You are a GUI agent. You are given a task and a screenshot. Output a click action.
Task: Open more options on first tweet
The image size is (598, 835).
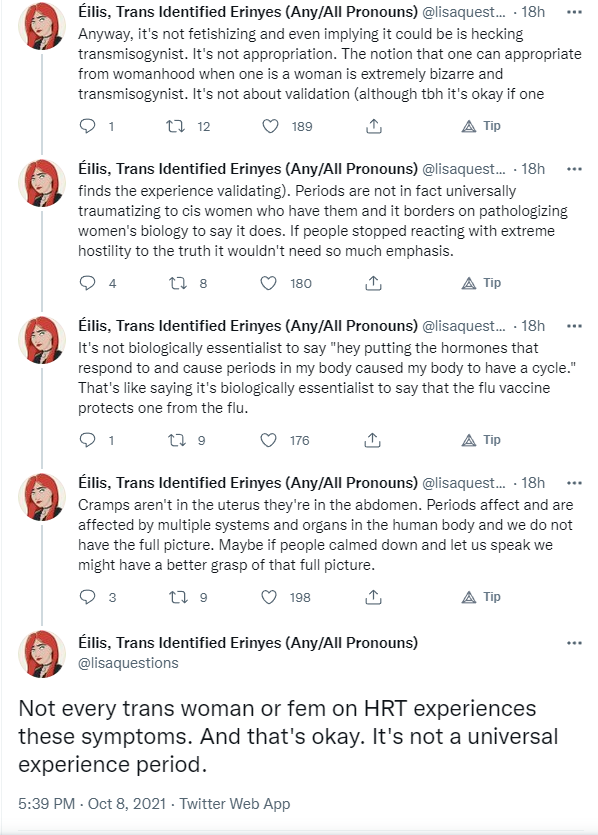[574, 12]
